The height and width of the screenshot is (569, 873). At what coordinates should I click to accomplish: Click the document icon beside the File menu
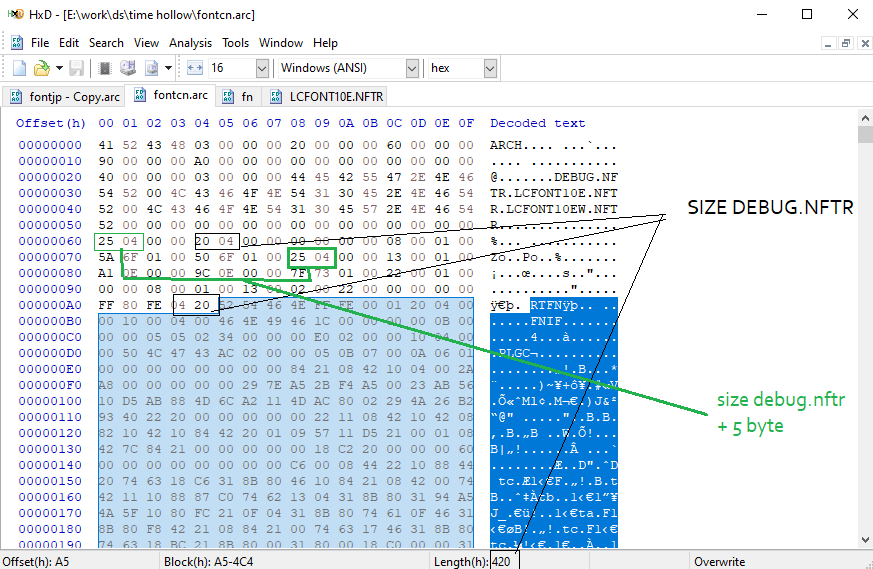coord(17,43)
